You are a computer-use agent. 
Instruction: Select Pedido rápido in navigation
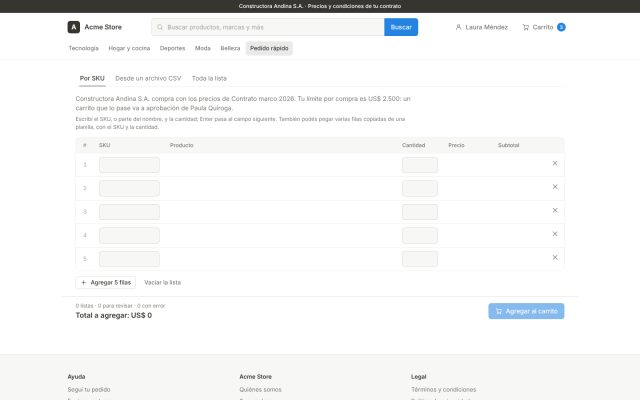pyautogui.click(x=269, y=48)
